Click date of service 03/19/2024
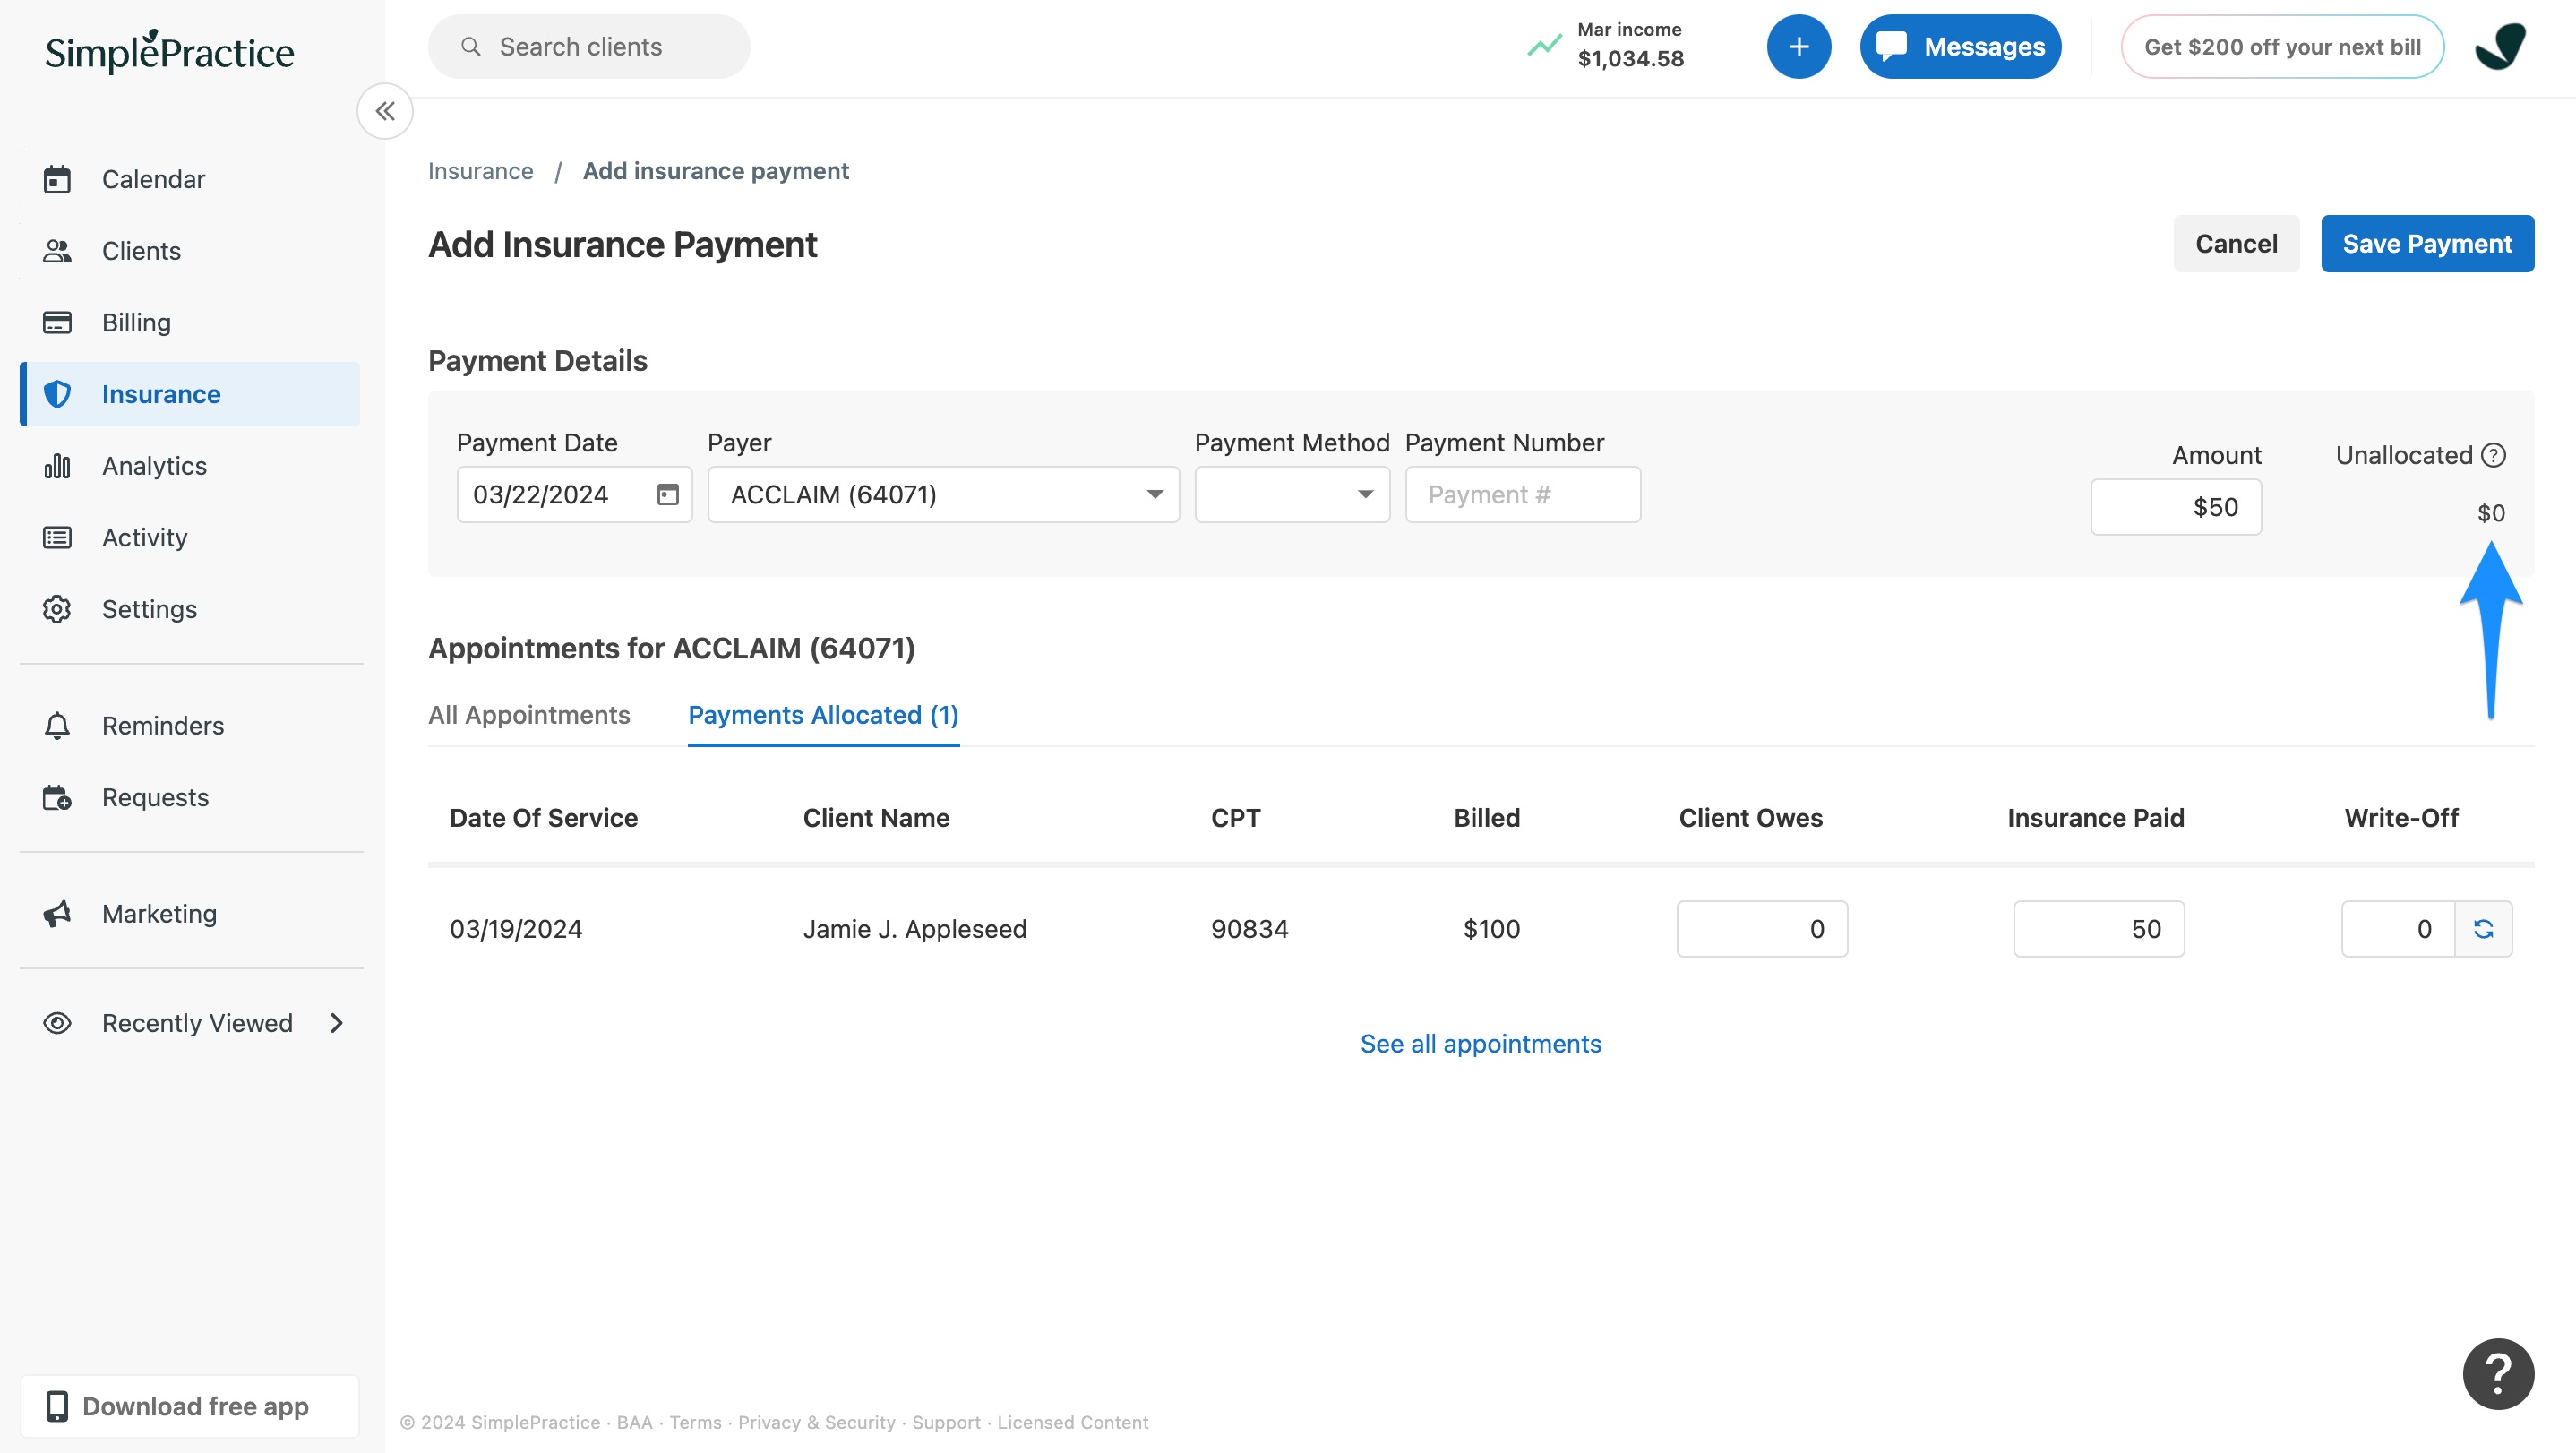 (x=516, y=929)
